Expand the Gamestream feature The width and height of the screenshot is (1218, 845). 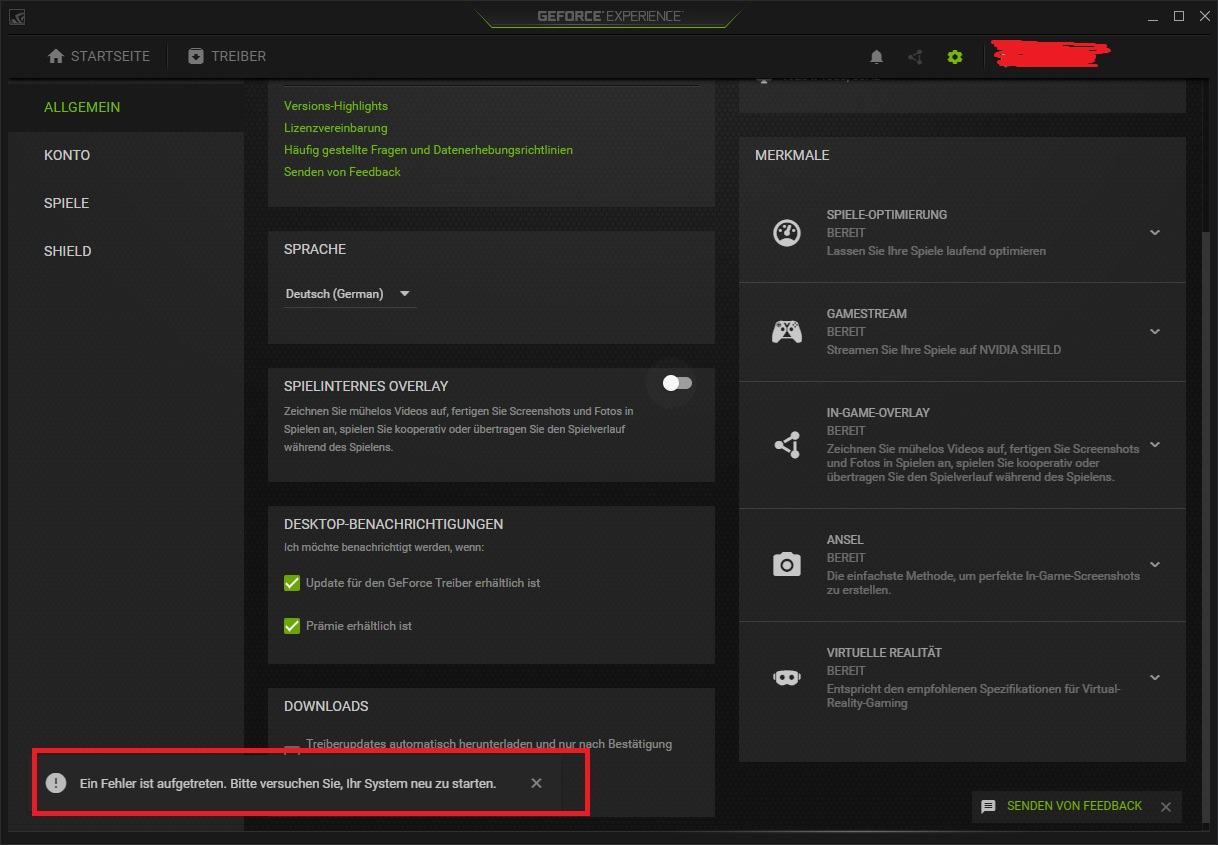(x=1155, y=332)
